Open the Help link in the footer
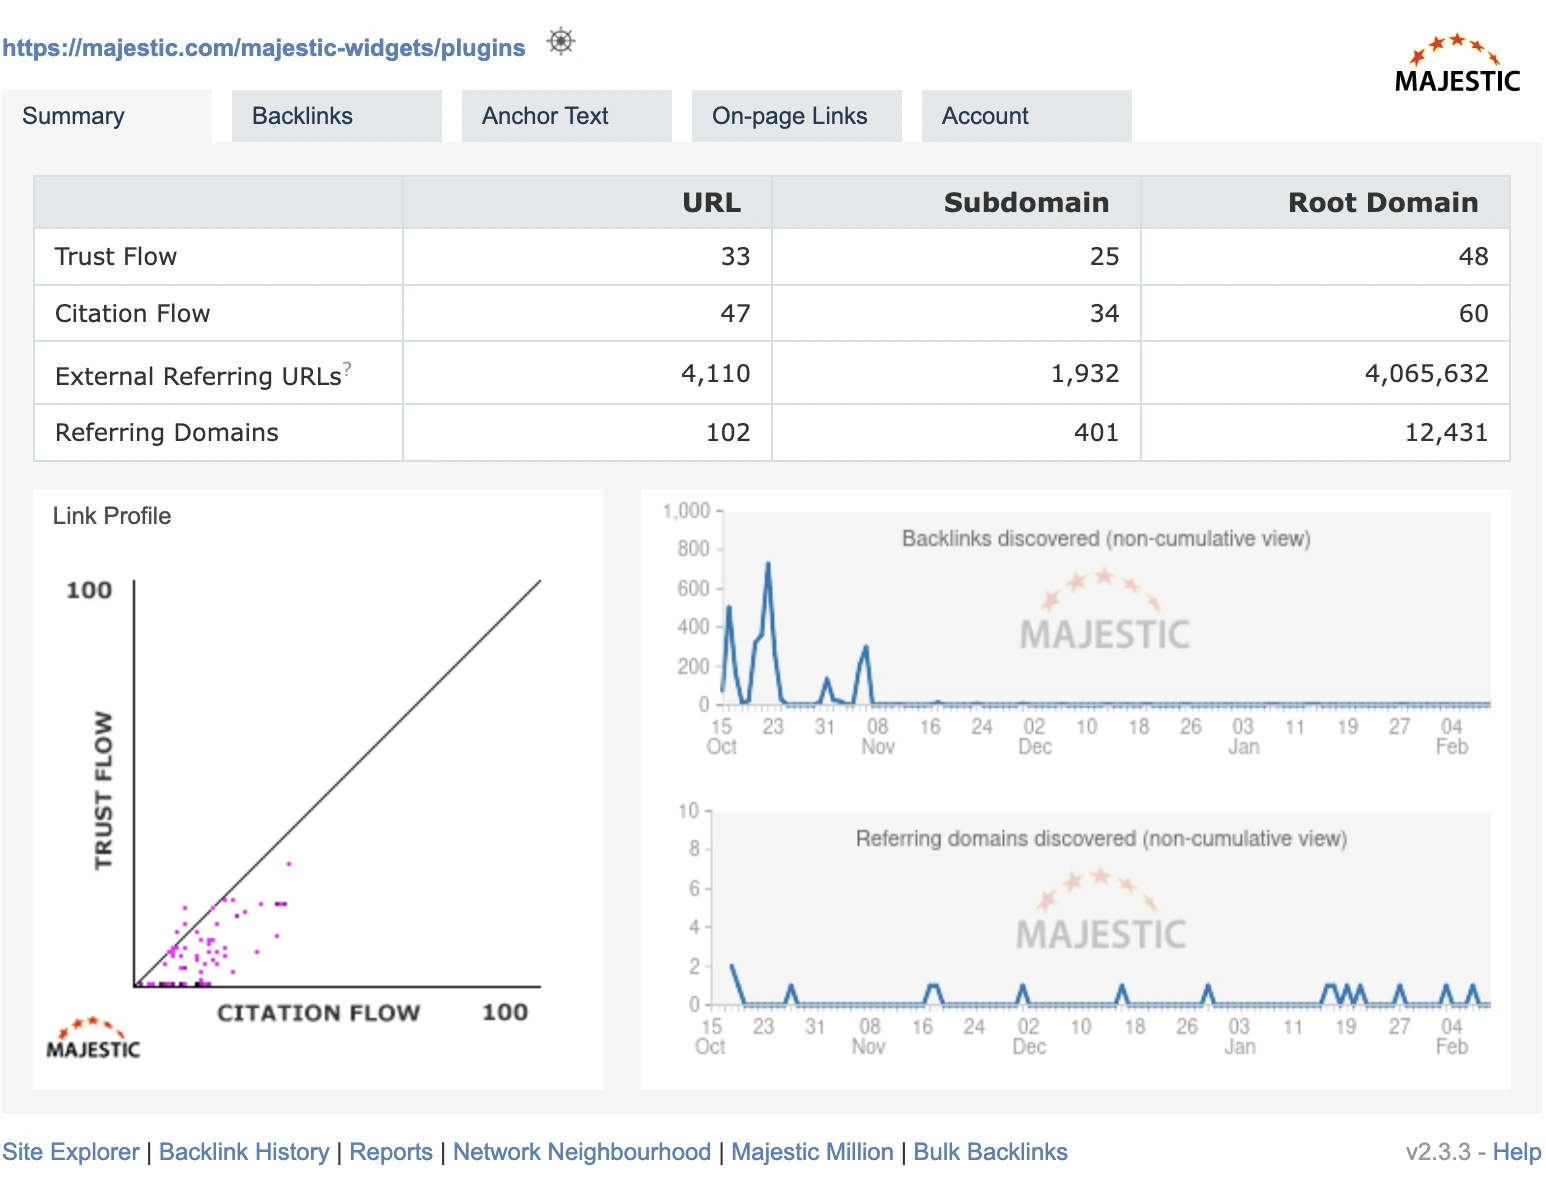 pos(1517,1152)
